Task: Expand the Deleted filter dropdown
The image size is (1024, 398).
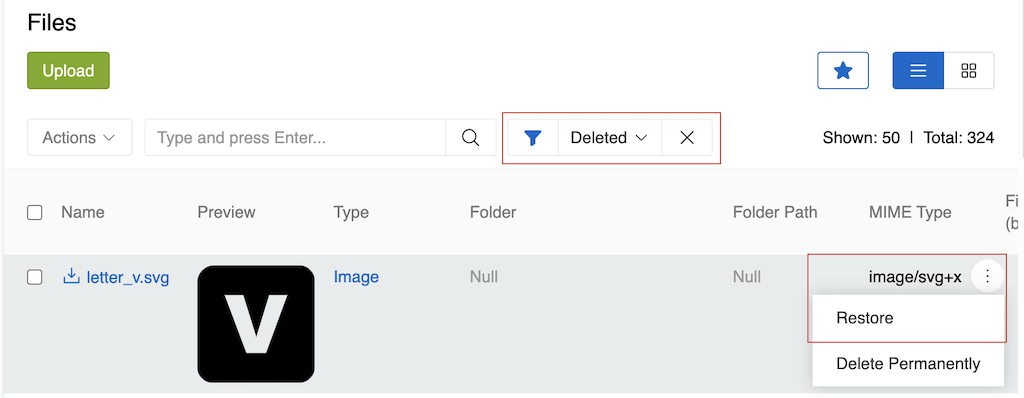Action: (x=609, y=138)
